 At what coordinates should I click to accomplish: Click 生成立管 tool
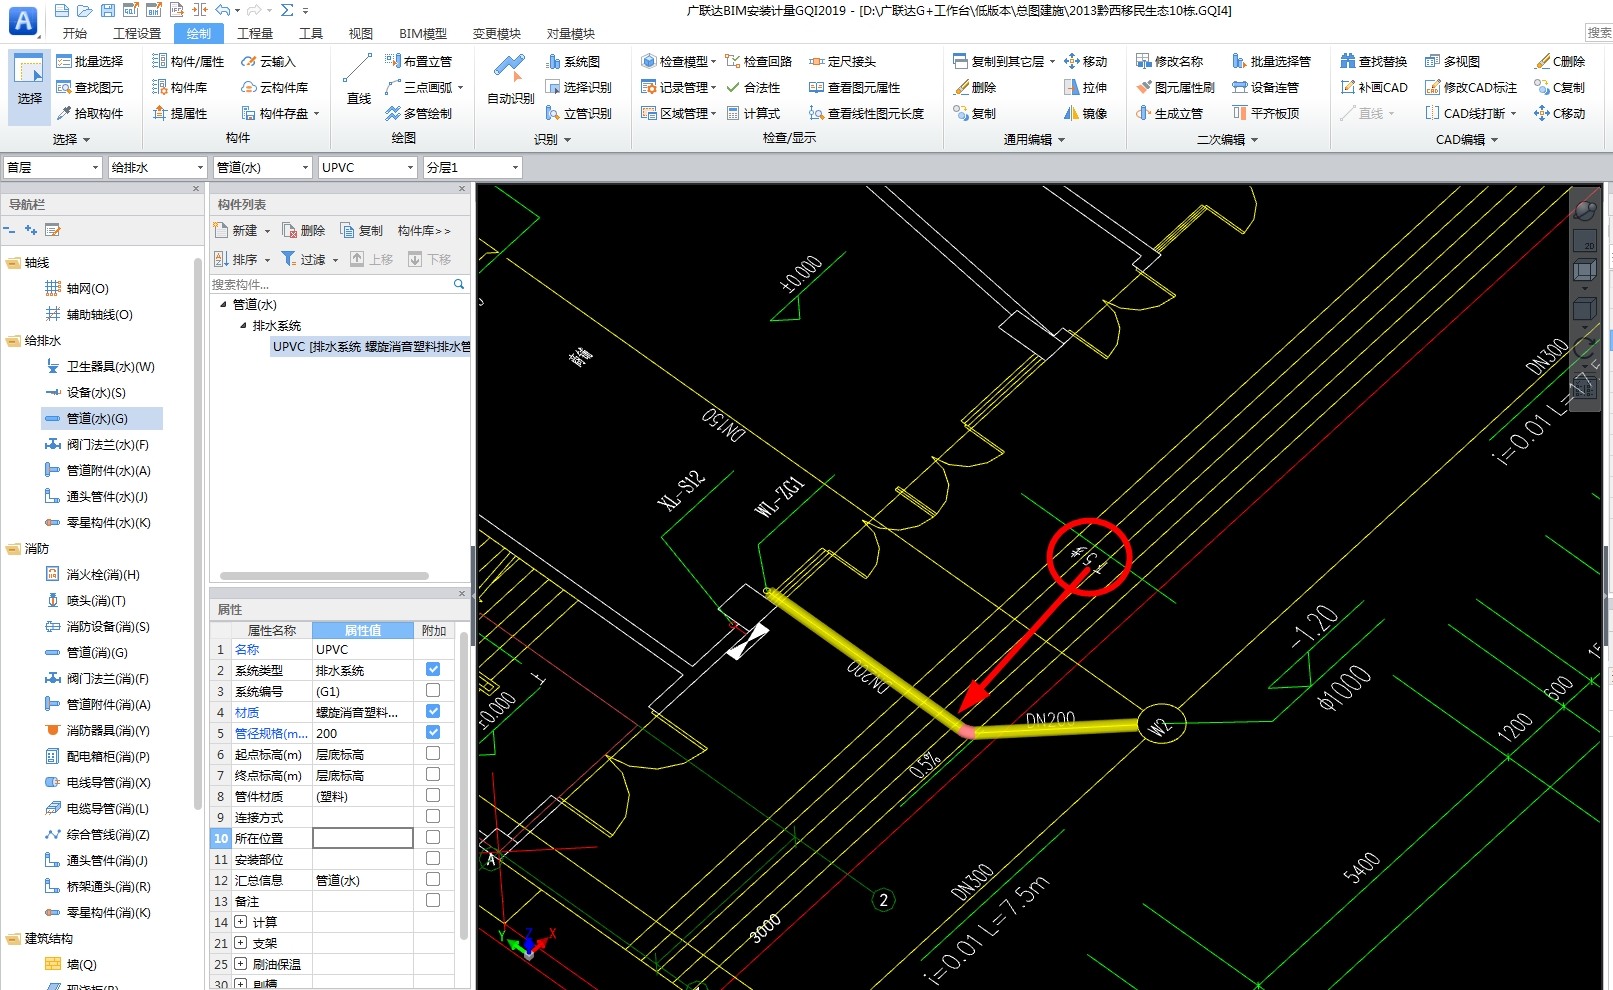1170,113
